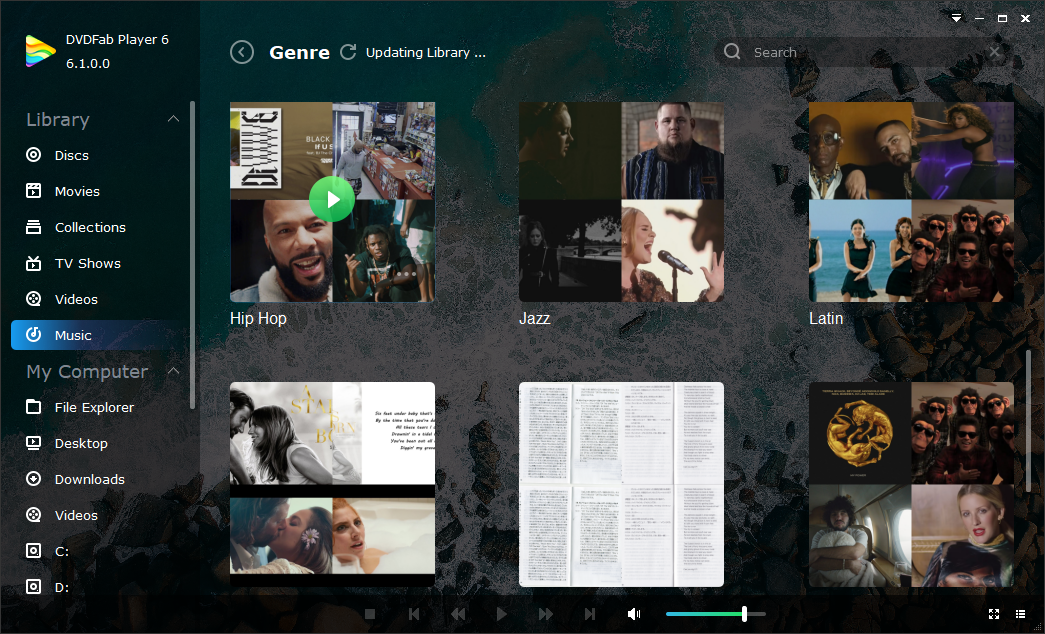Click the search magnifier icon
The height and width of the screenshot is (634, 1045).
[x=732, y=52]
